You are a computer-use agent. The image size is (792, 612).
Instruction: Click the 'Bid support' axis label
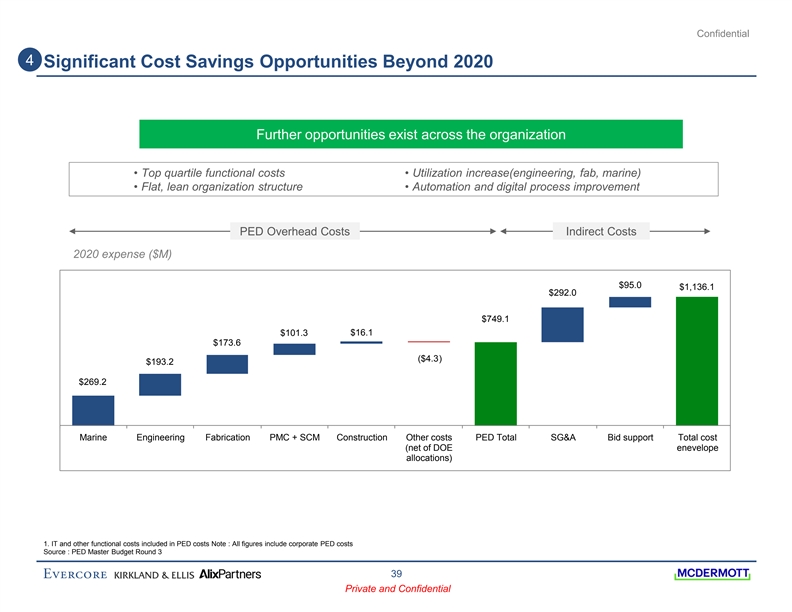[629, 437]
